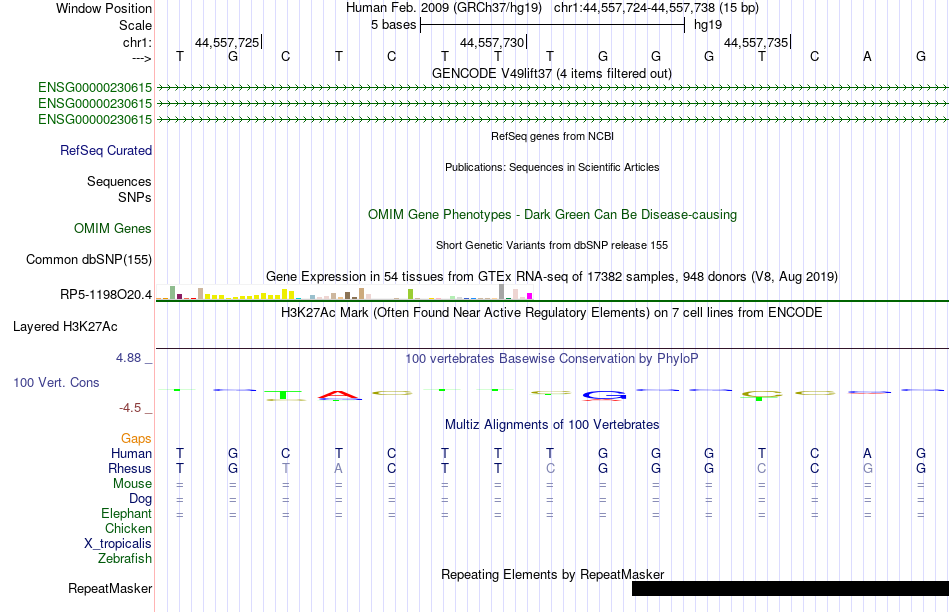This screenshot has height=612, width=950.
Task: Open 100 vertebrates Basewise Conservation by PhyloP
Action: point(552,359)
